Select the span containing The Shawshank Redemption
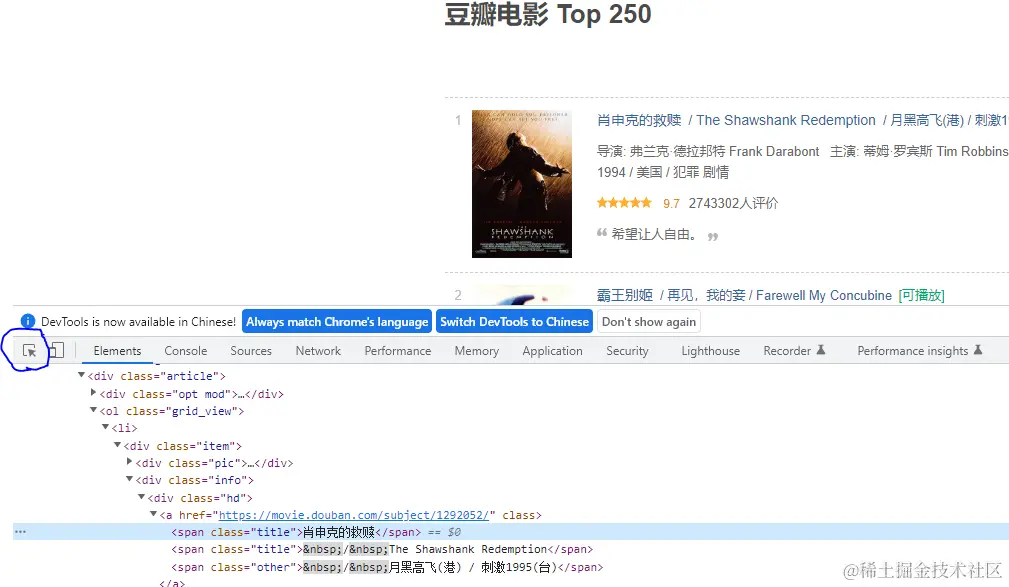The height and width of the screenshot is (587, 1009). 382,549
